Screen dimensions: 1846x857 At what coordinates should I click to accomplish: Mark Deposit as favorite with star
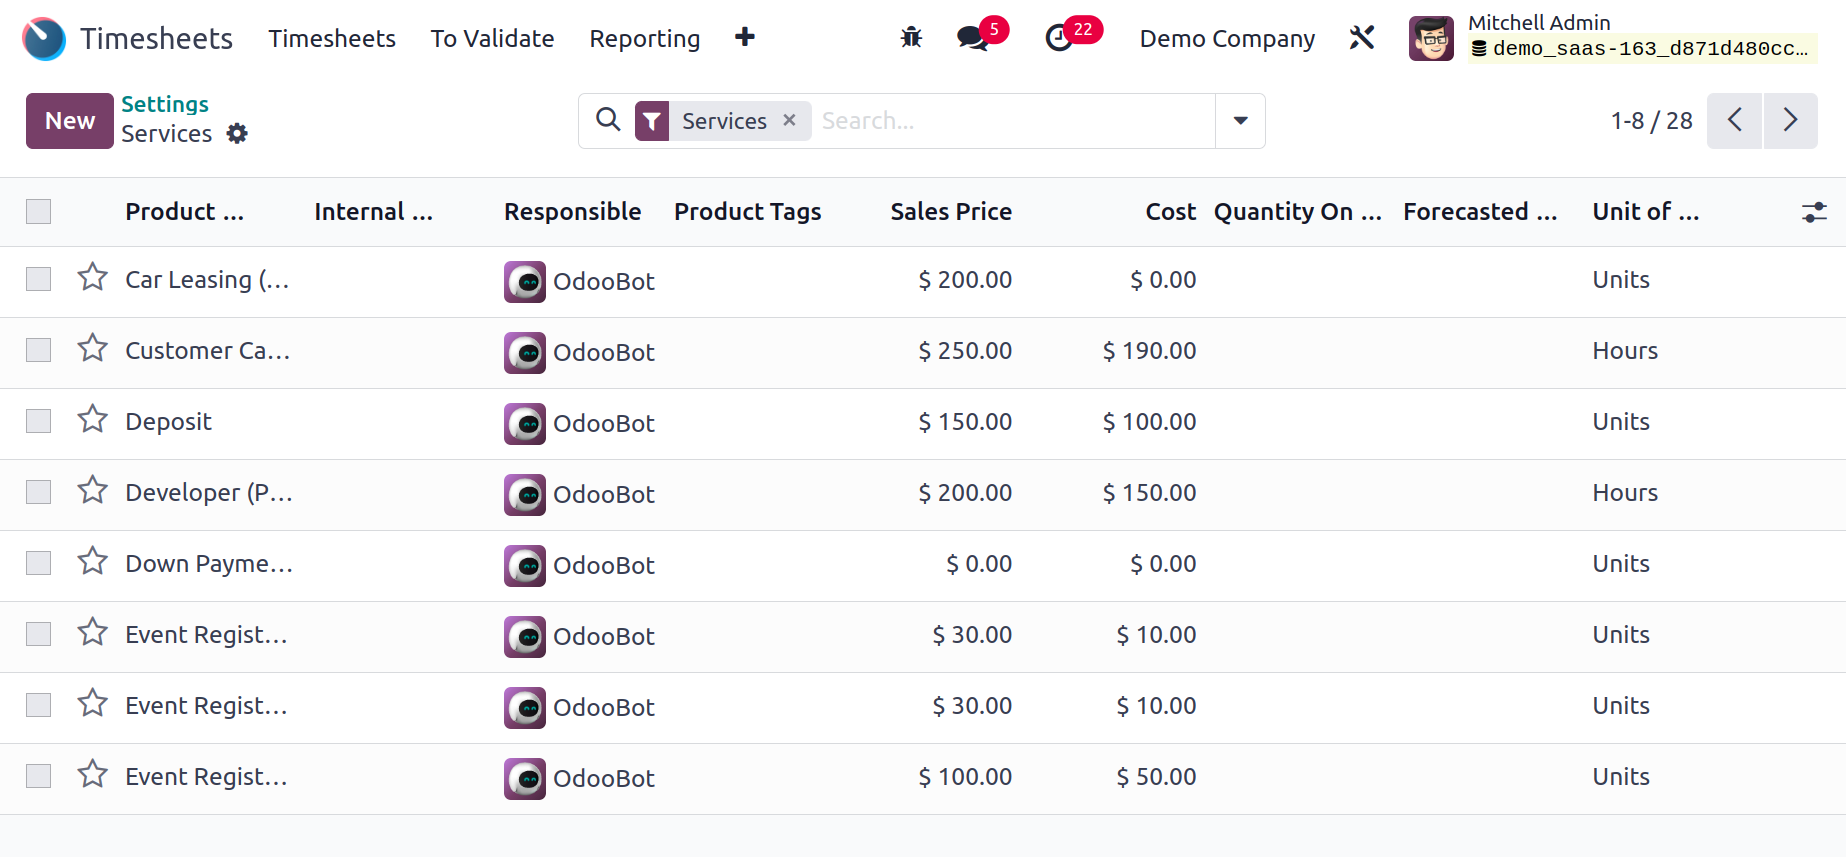pyautogui.click(x=93, y=419)
